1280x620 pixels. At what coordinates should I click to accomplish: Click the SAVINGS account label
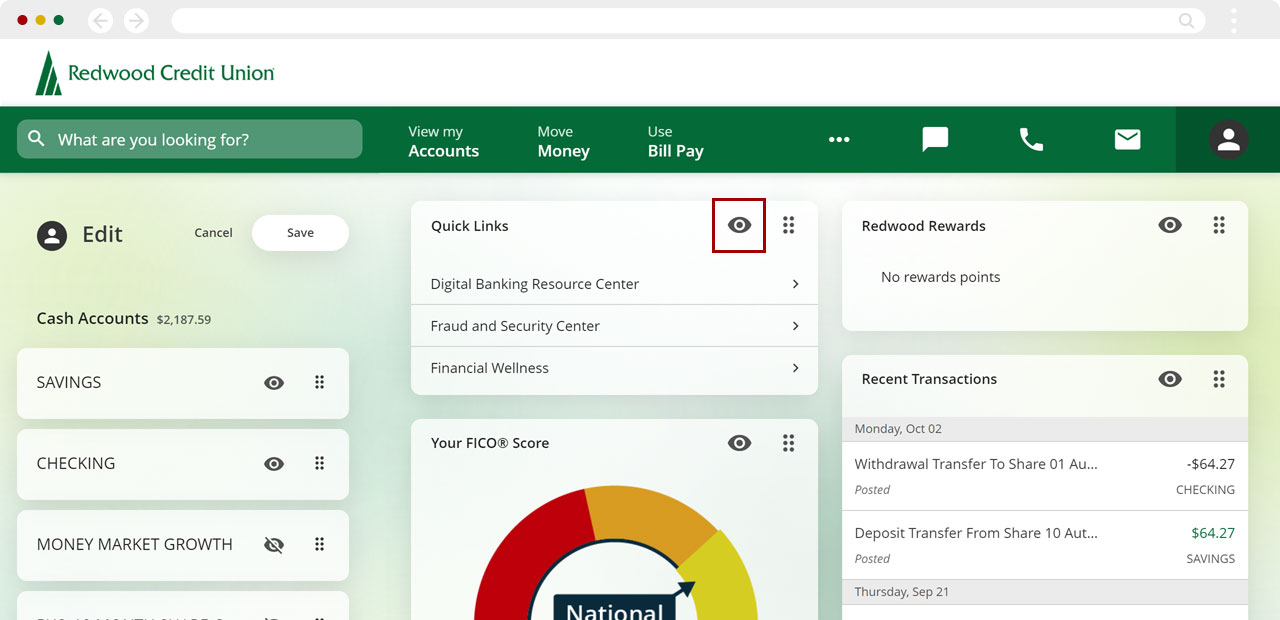pyautogui.click(x=69, y=382)
